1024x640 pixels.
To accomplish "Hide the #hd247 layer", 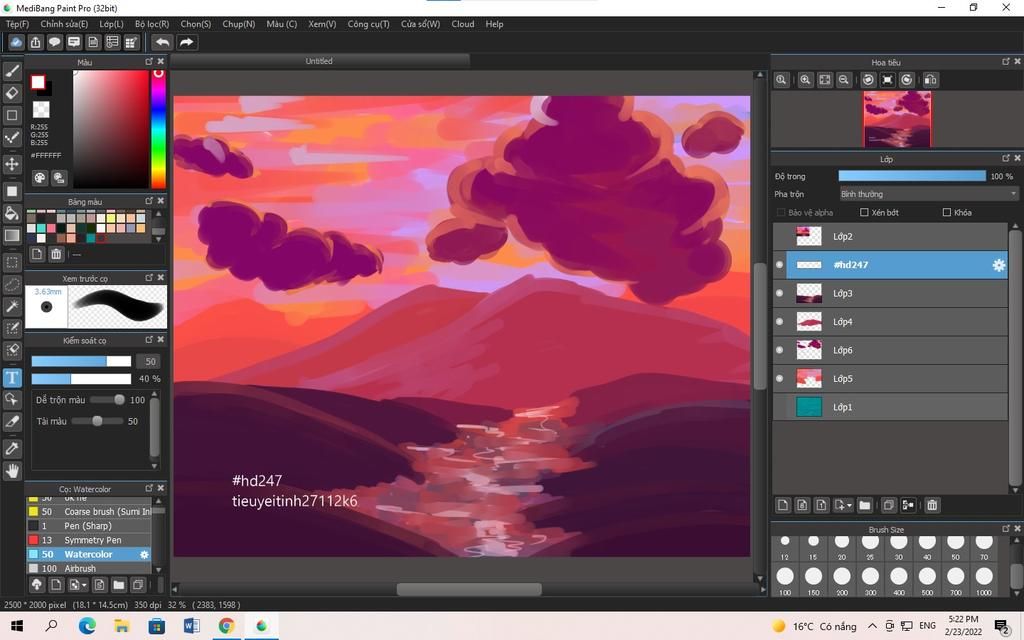I will pos(779,265).
